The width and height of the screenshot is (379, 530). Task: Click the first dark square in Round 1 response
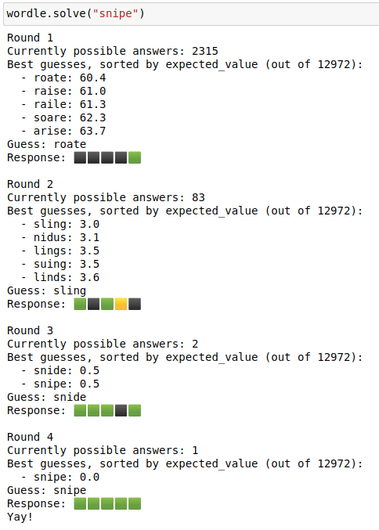80,158
